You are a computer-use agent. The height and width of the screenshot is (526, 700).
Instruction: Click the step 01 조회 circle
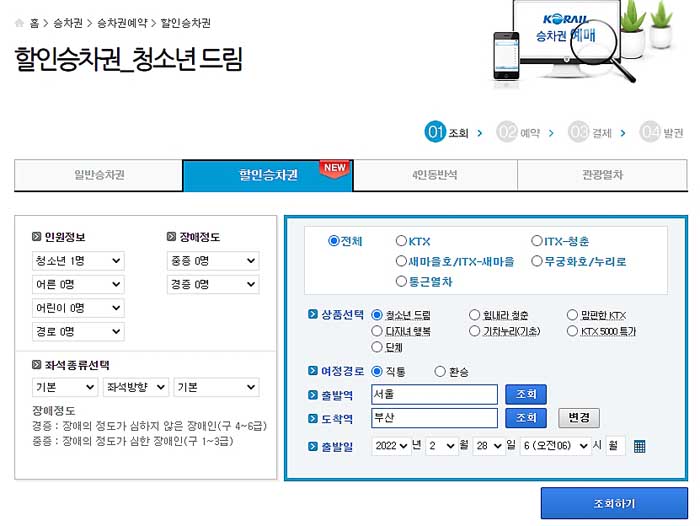click(x=435, y=132)
